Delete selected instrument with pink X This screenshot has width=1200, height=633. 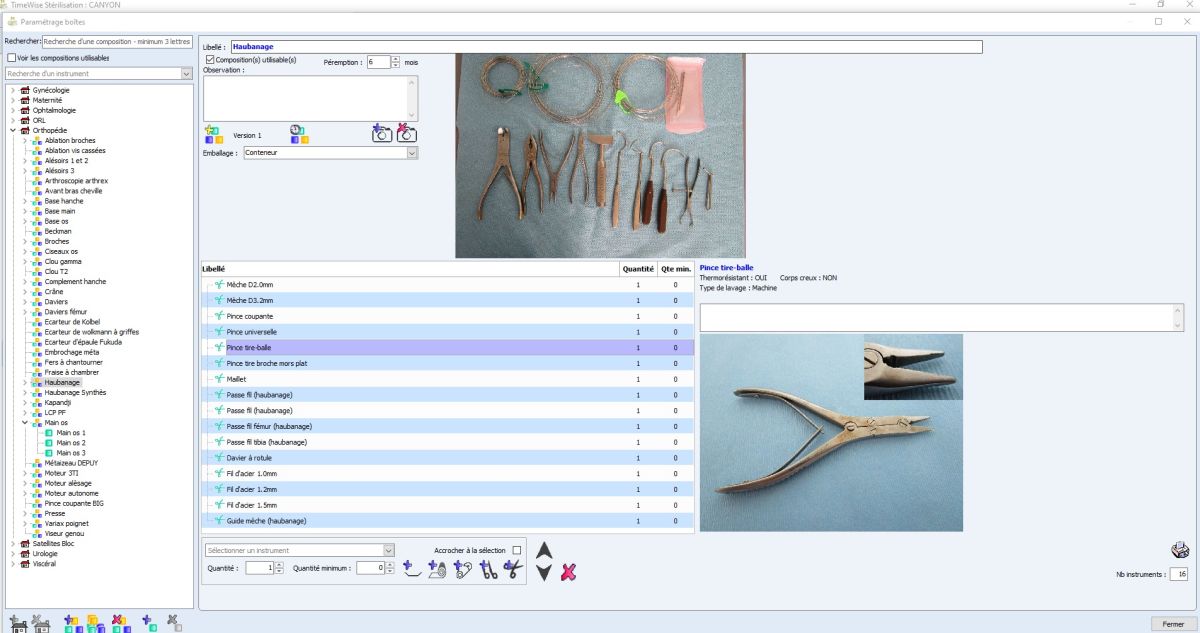[x=568, y=572]
